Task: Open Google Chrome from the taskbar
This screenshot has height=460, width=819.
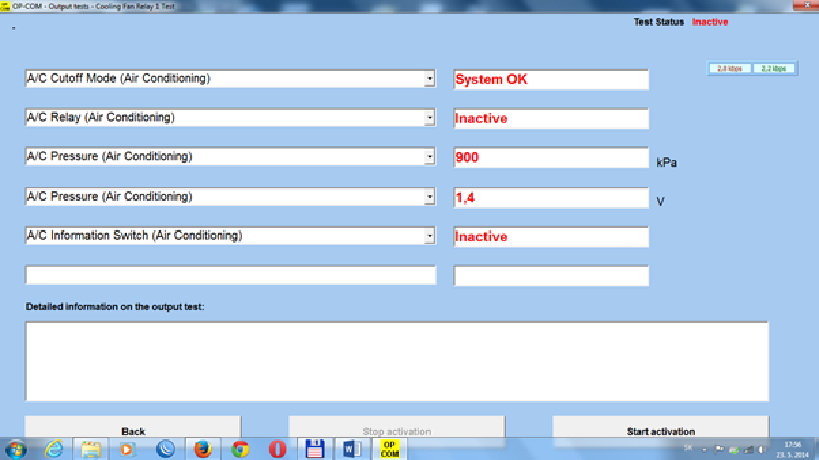Action: 239,449
